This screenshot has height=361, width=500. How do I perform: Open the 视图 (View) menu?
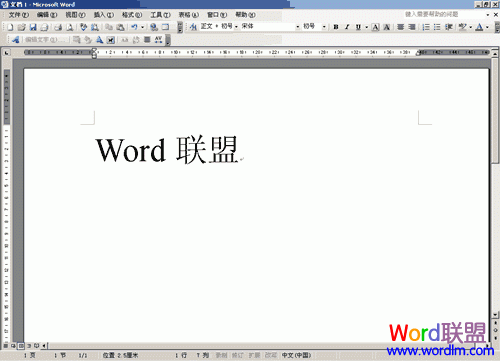tap(75, 15)
